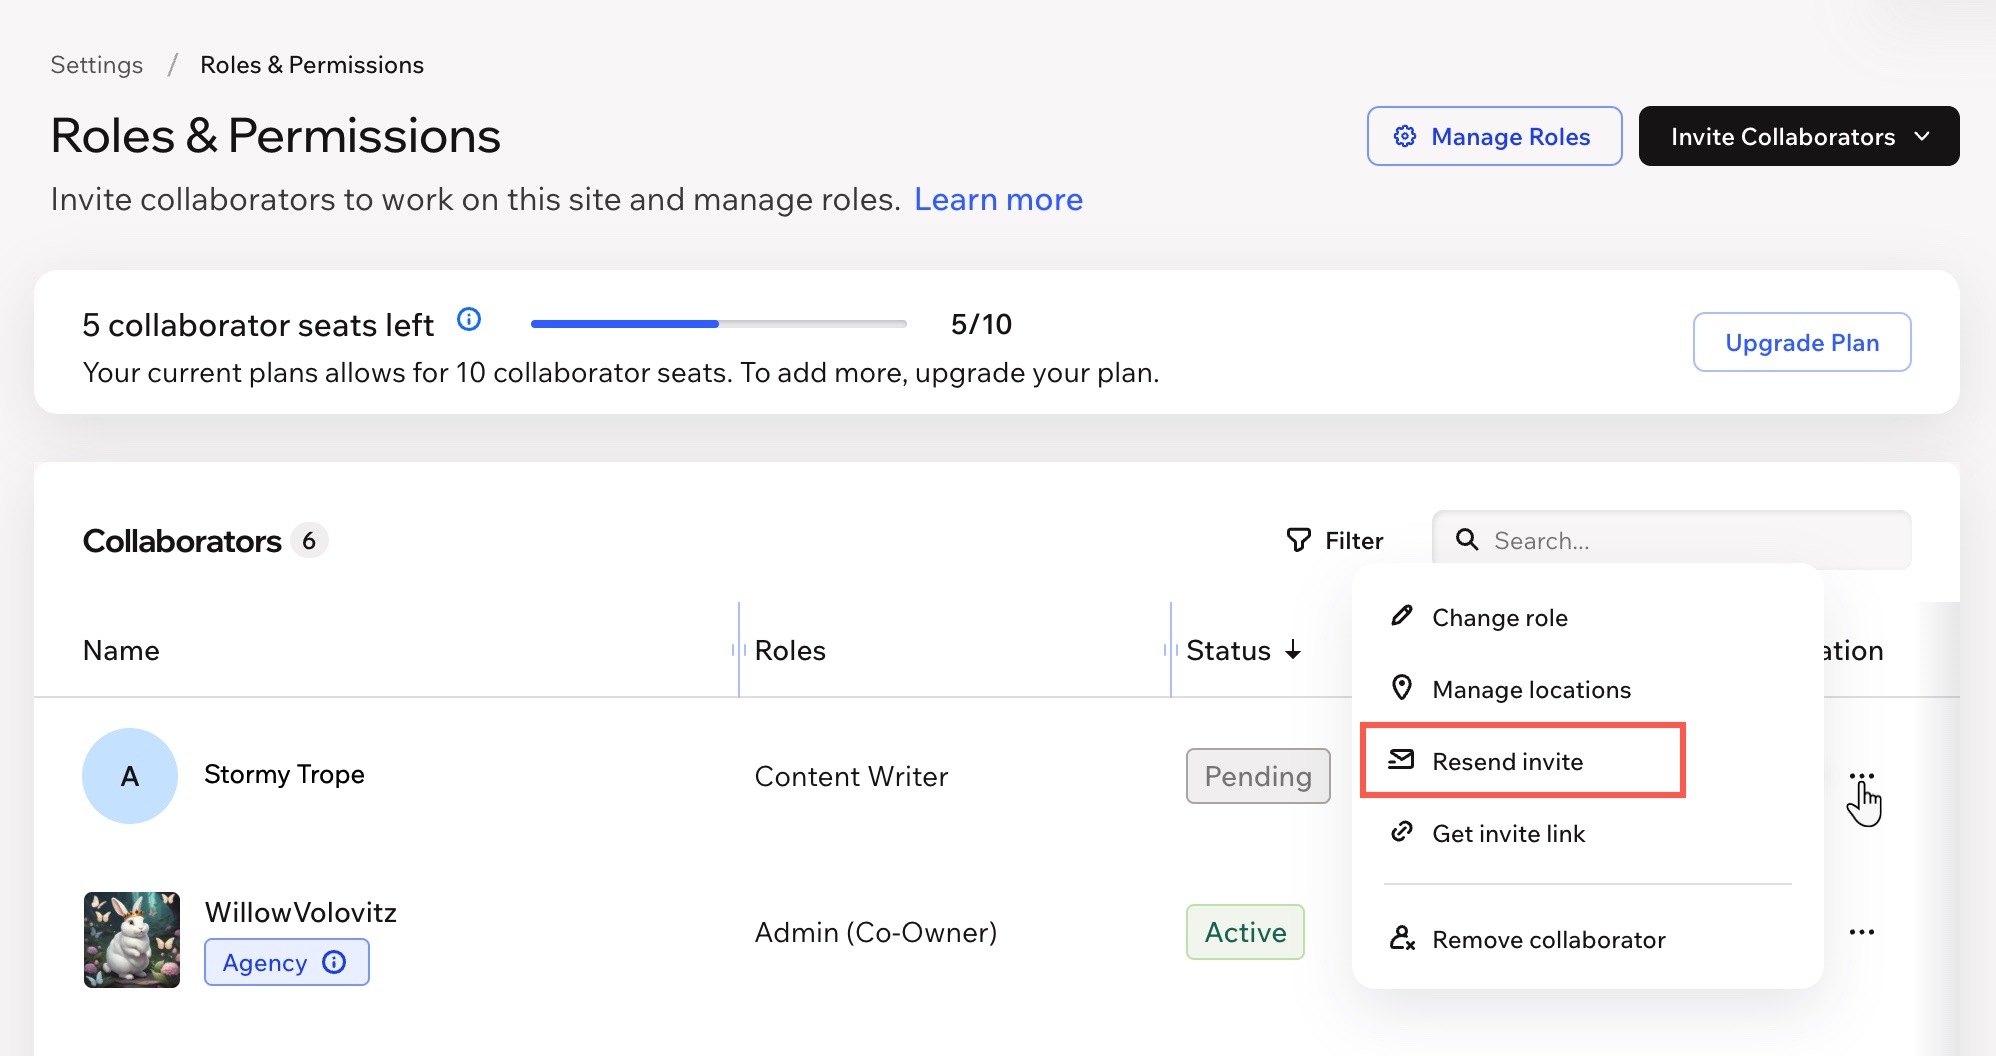This screenshot has width=1996, height=1056.
Task: Click info icon beside collaborator seats left
Action: tap(469, 319)
